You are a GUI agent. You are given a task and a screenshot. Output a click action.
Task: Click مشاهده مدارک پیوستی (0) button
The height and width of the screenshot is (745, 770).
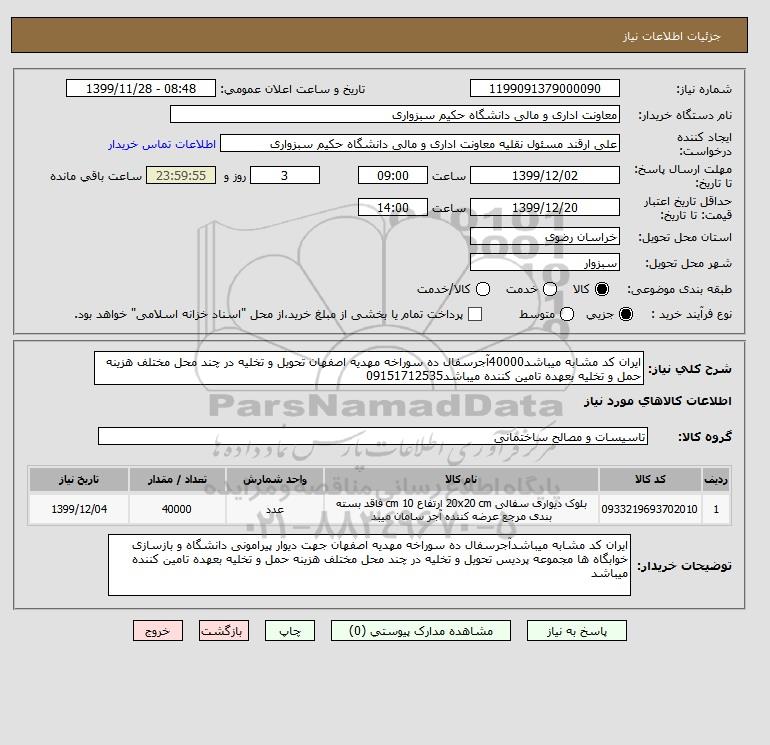pyautogui.click(x=421, y=631)
